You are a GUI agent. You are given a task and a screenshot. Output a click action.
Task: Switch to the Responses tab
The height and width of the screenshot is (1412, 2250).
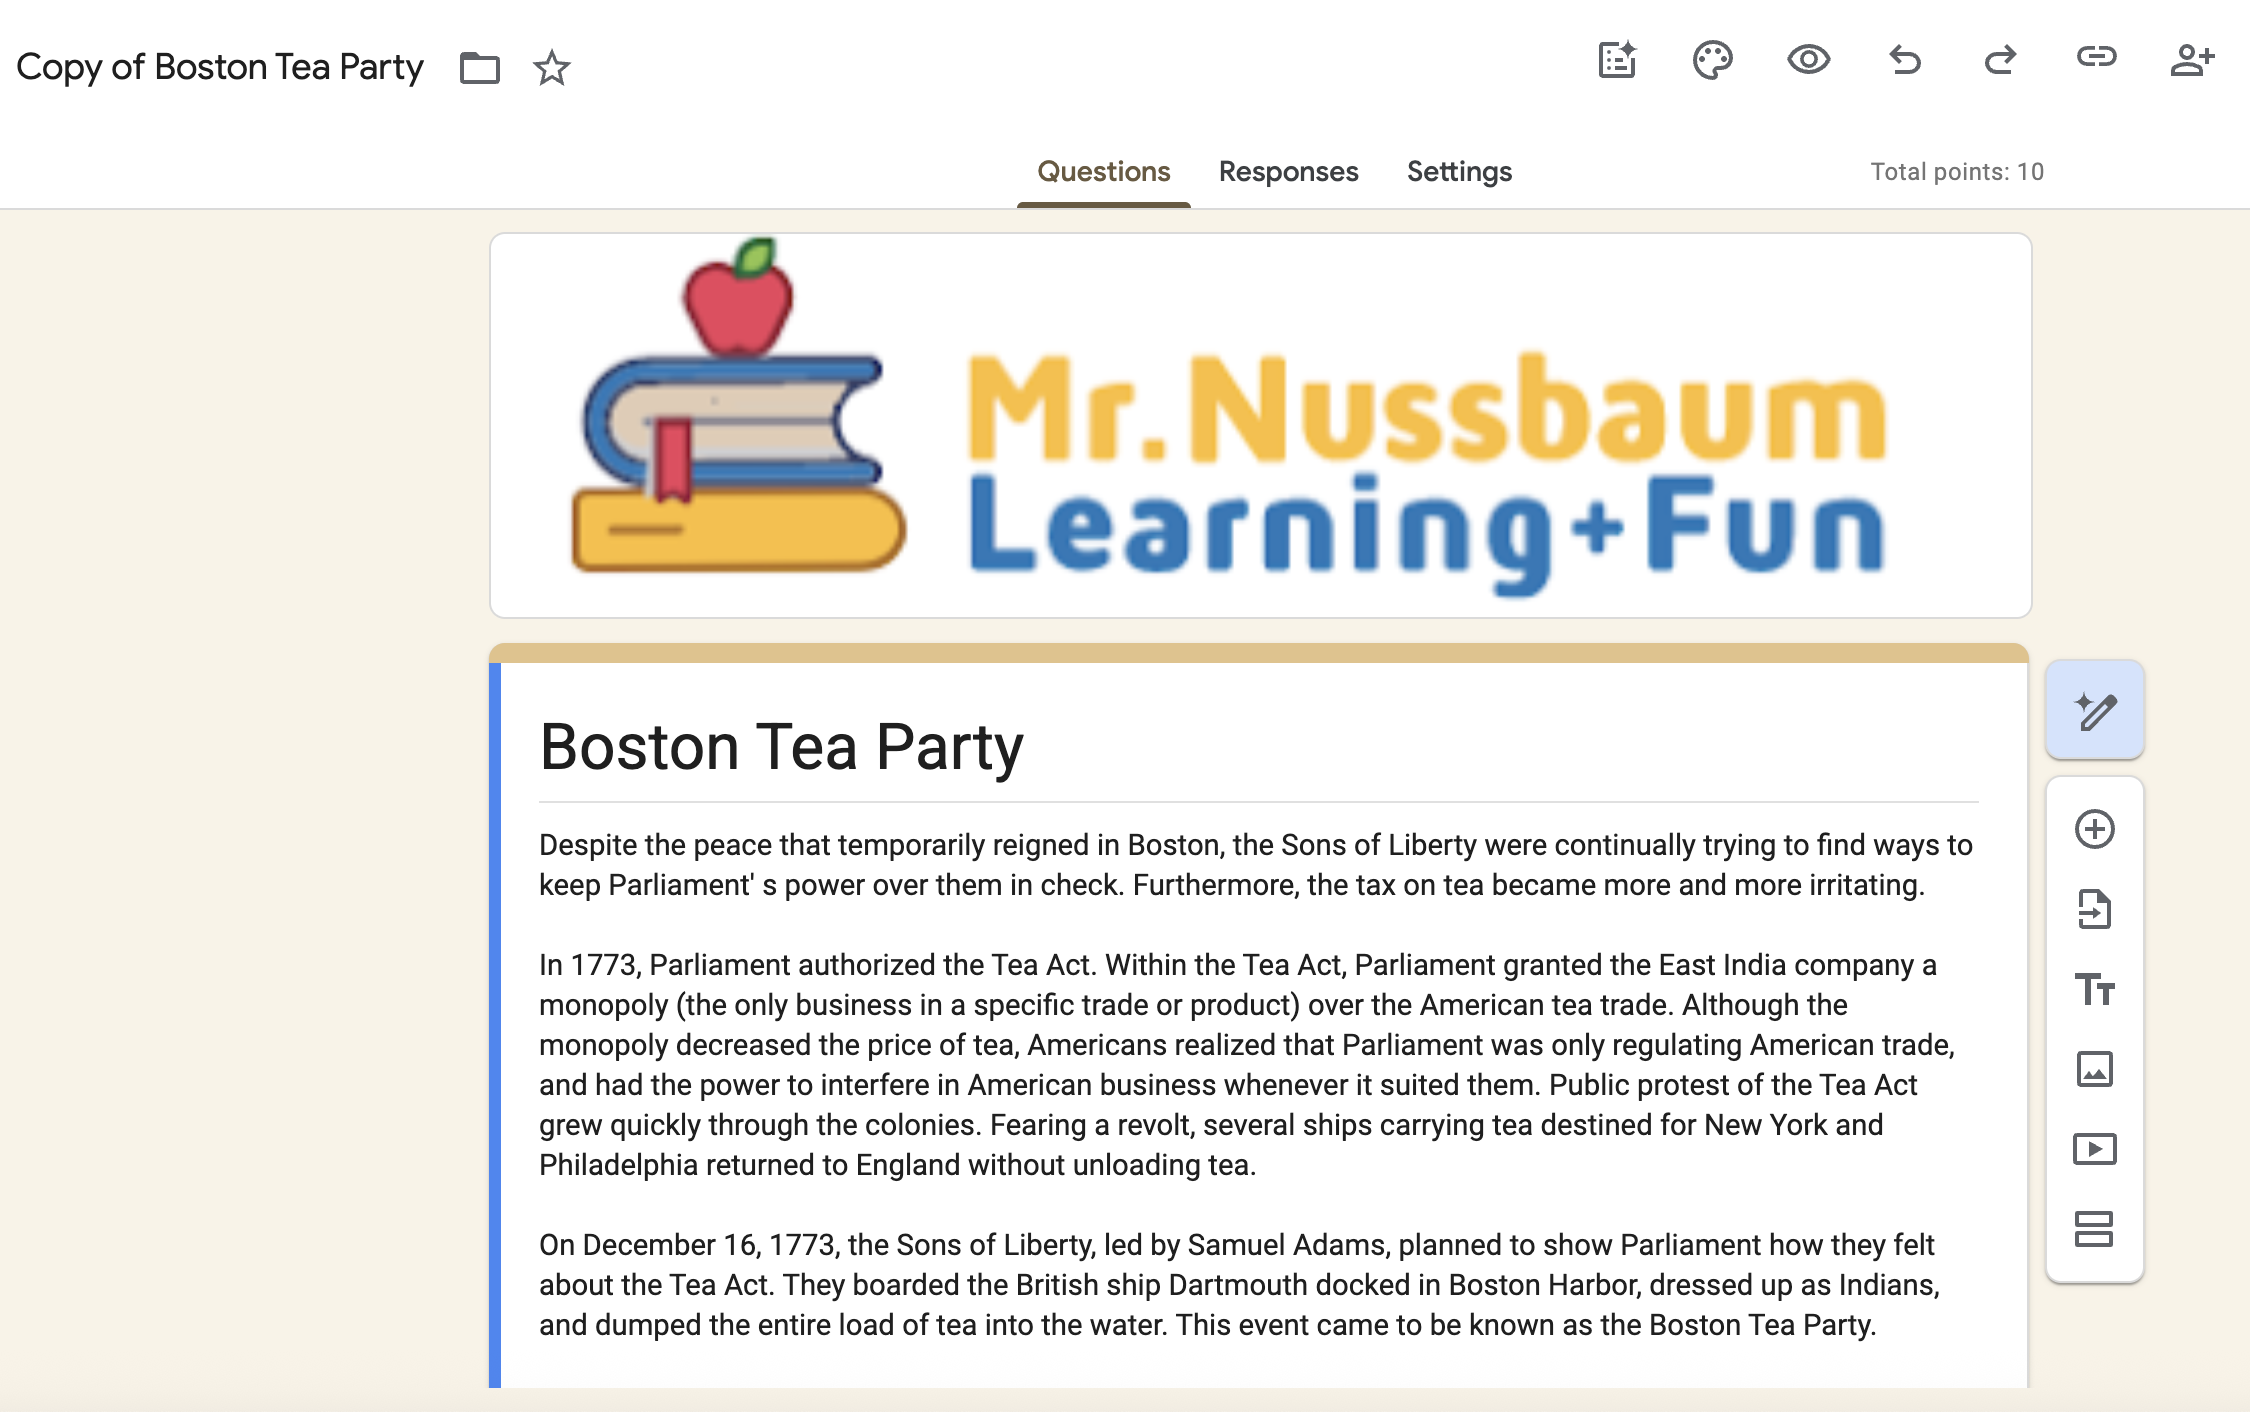tap(1288, 172)
